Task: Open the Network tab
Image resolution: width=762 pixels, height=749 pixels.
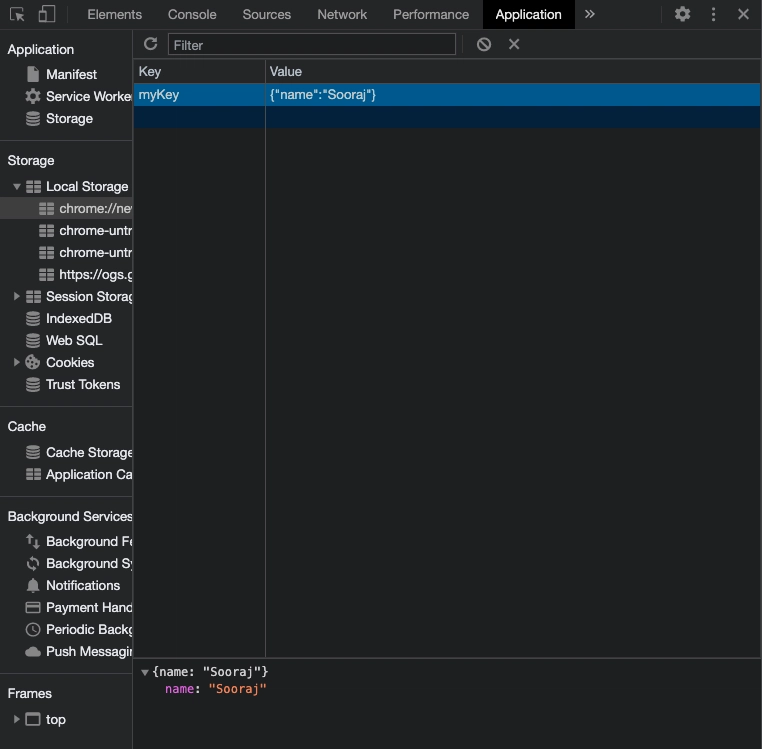Action: point(342,15)
